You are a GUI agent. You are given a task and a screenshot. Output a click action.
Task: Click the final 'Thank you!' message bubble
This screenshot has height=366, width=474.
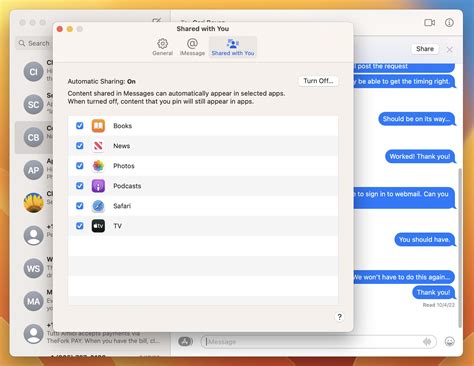coord(433,292)
